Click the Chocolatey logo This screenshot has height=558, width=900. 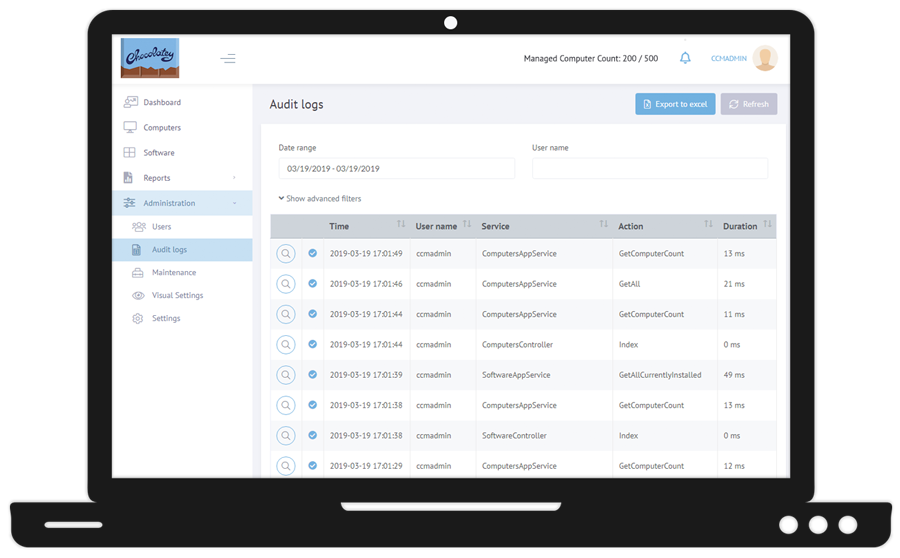[150, 58]
